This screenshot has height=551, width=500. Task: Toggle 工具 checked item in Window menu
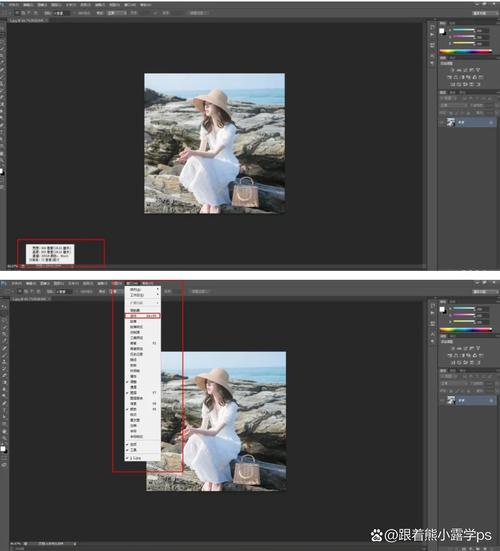point(143,450)
